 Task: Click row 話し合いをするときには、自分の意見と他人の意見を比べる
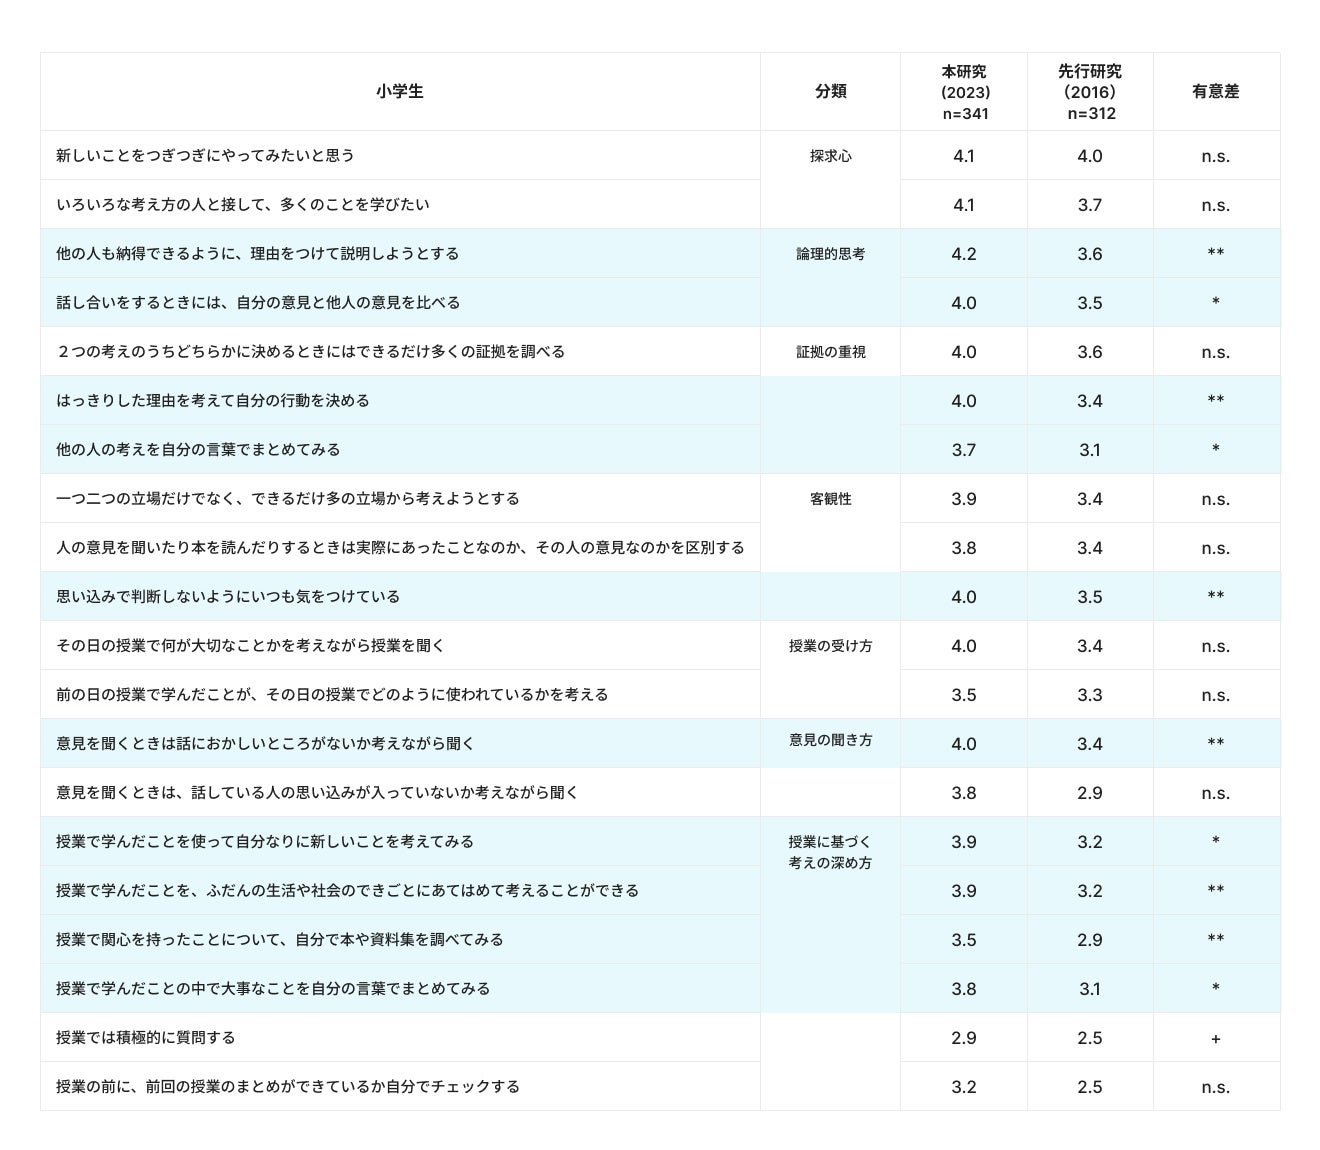660,302
